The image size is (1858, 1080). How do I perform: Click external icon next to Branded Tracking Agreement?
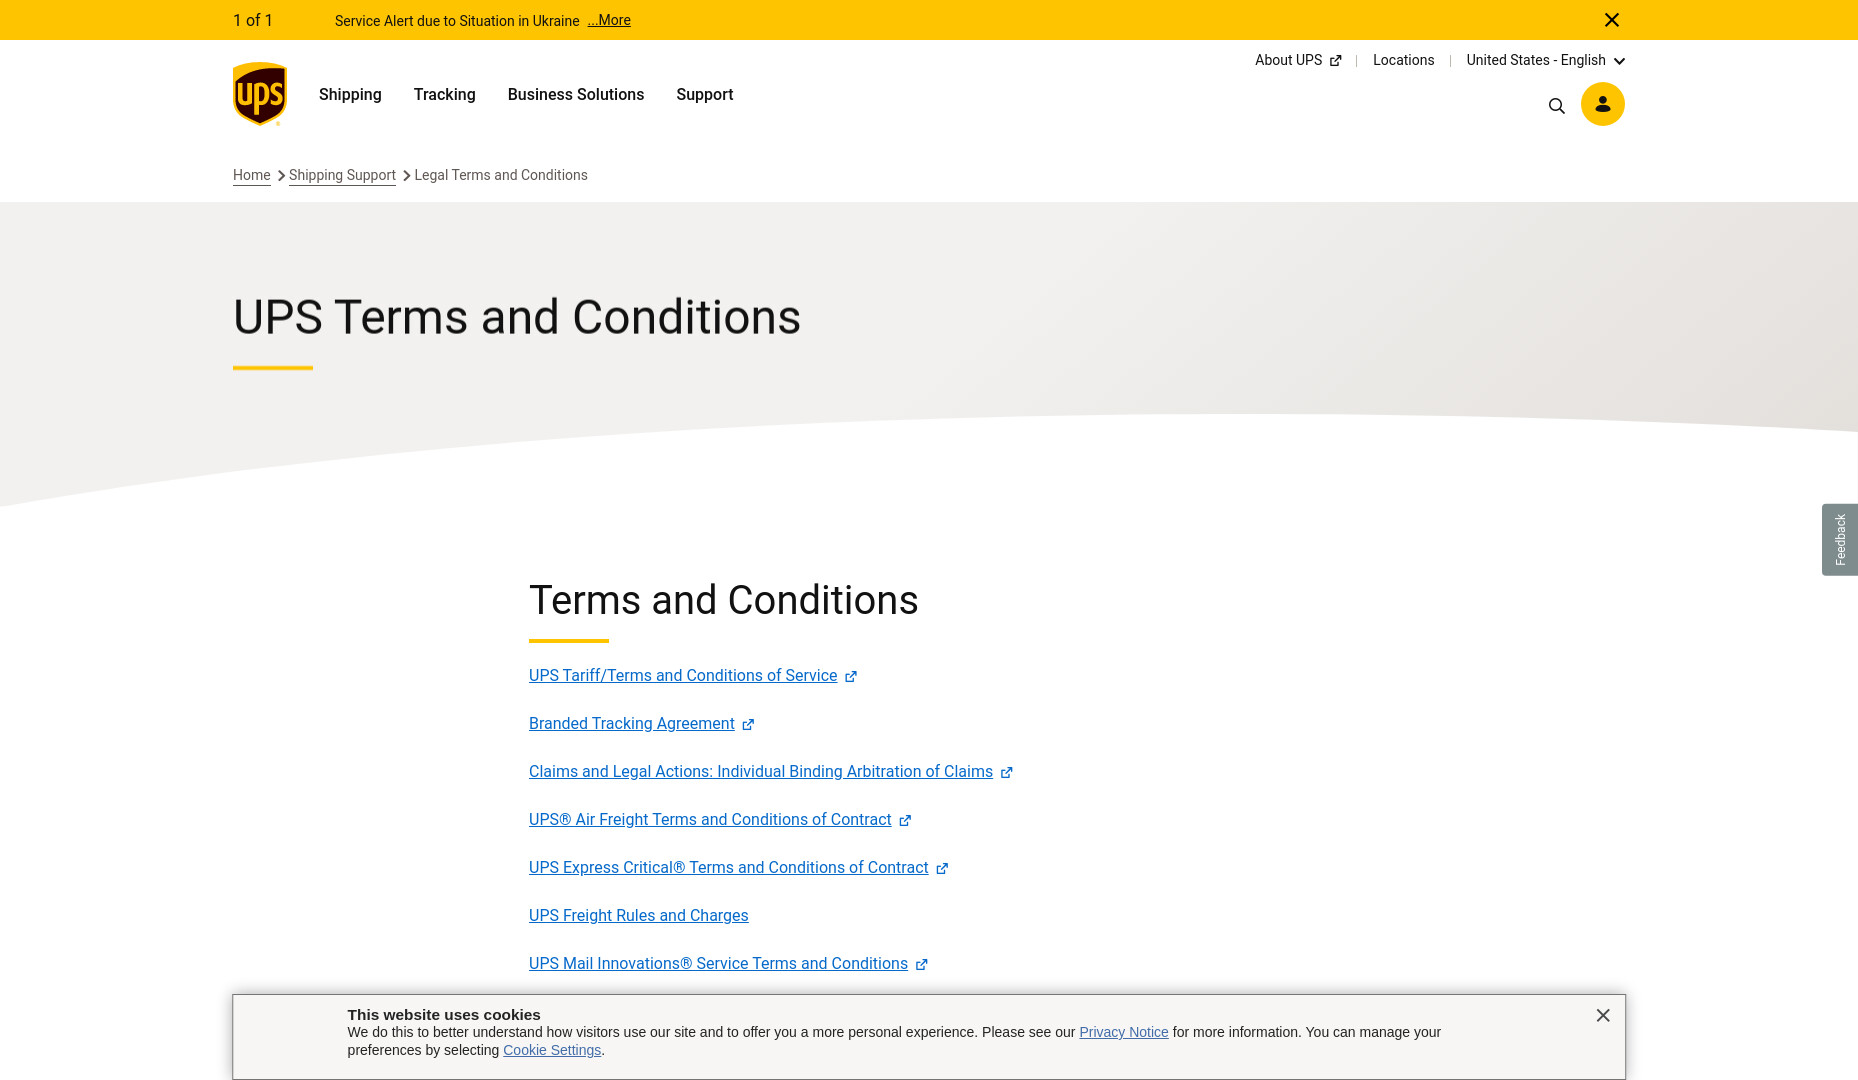(x=748, y=725)
